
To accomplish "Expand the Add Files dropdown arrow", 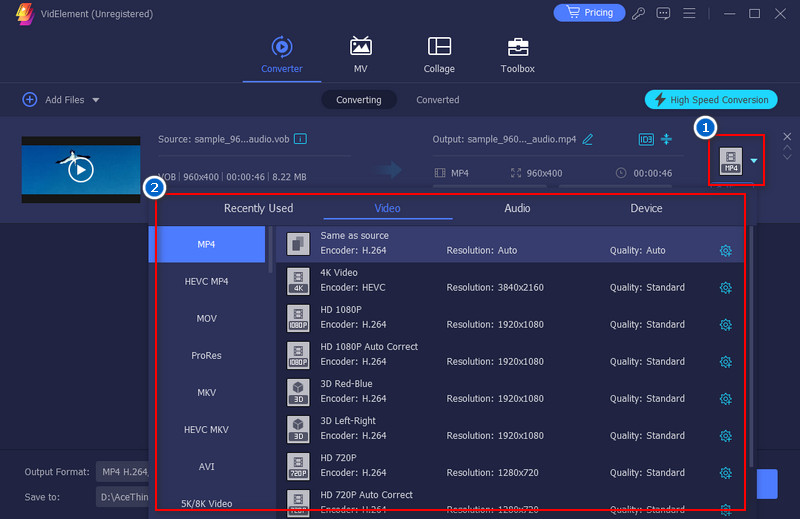I will (x=96, y=100).
